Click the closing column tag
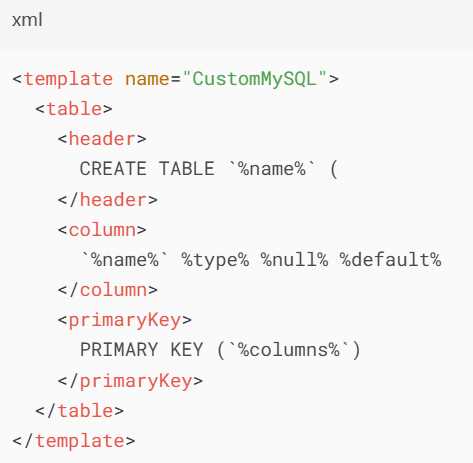This screenshot has width=473, height=463. 108,290
